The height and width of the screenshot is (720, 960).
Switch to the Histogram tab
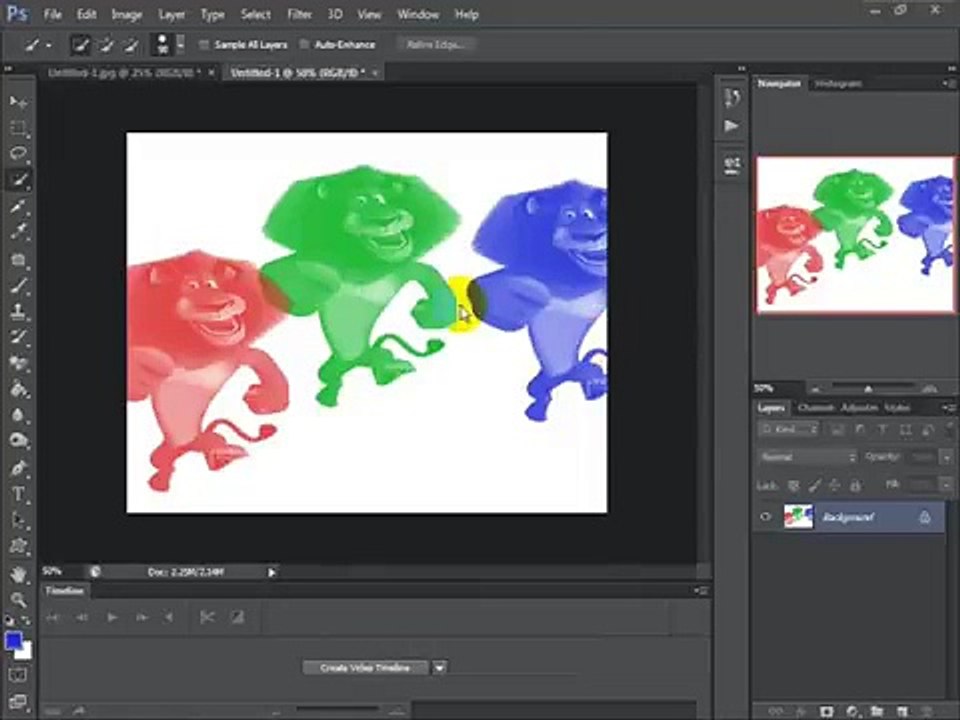click(x=838, y=84)
